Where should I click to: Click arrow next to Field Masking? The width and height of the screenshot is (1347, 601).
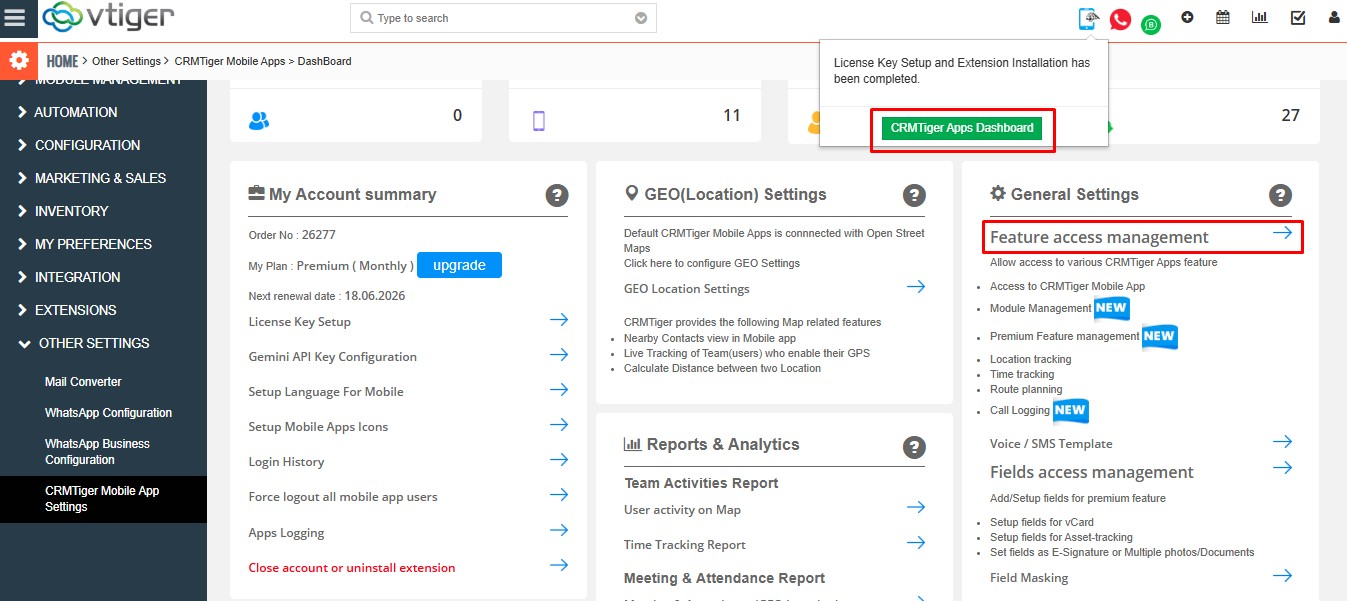click(1282, 576)
